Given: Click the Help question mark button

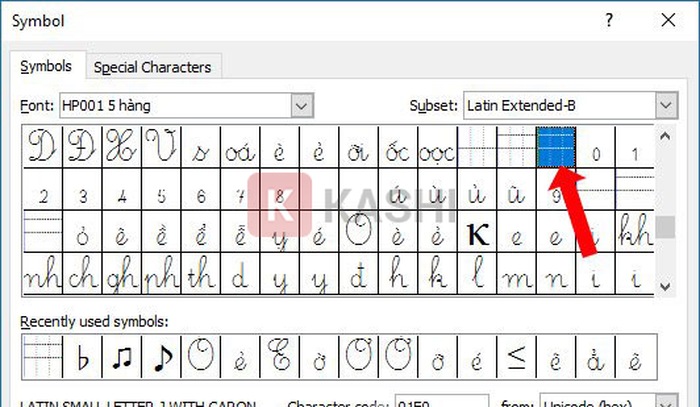Looking at the screenshot, I should 610,19.
